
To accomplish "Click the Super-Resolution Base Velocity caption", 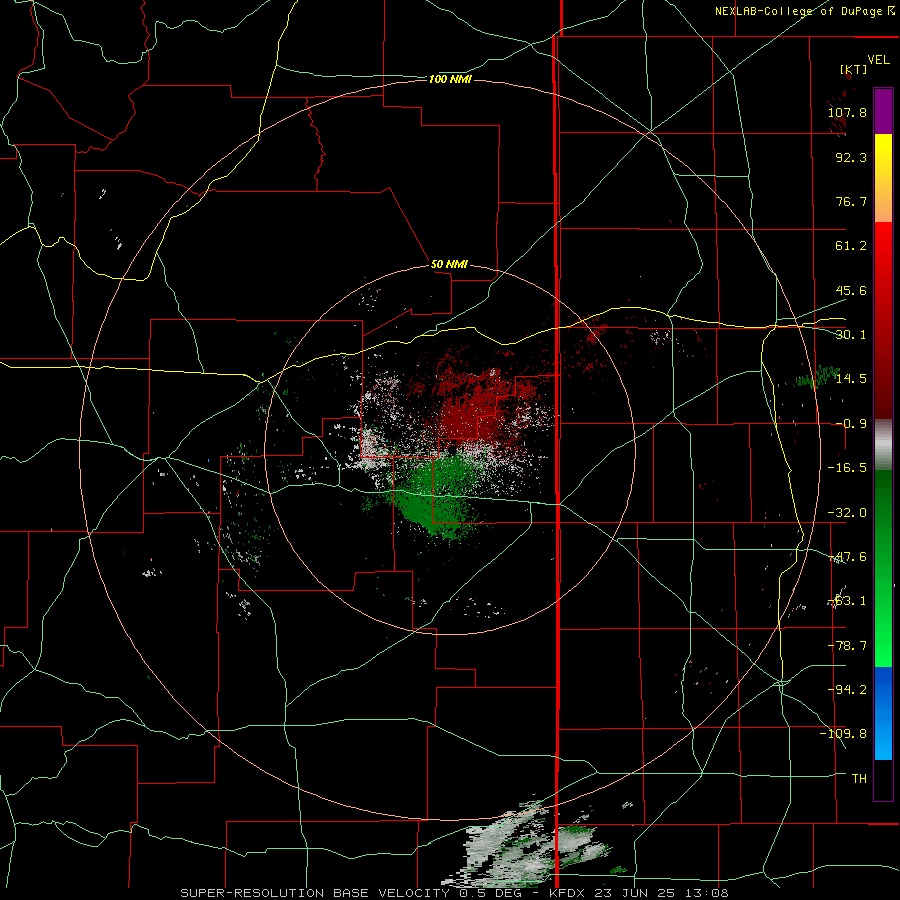I will point(454,893).
